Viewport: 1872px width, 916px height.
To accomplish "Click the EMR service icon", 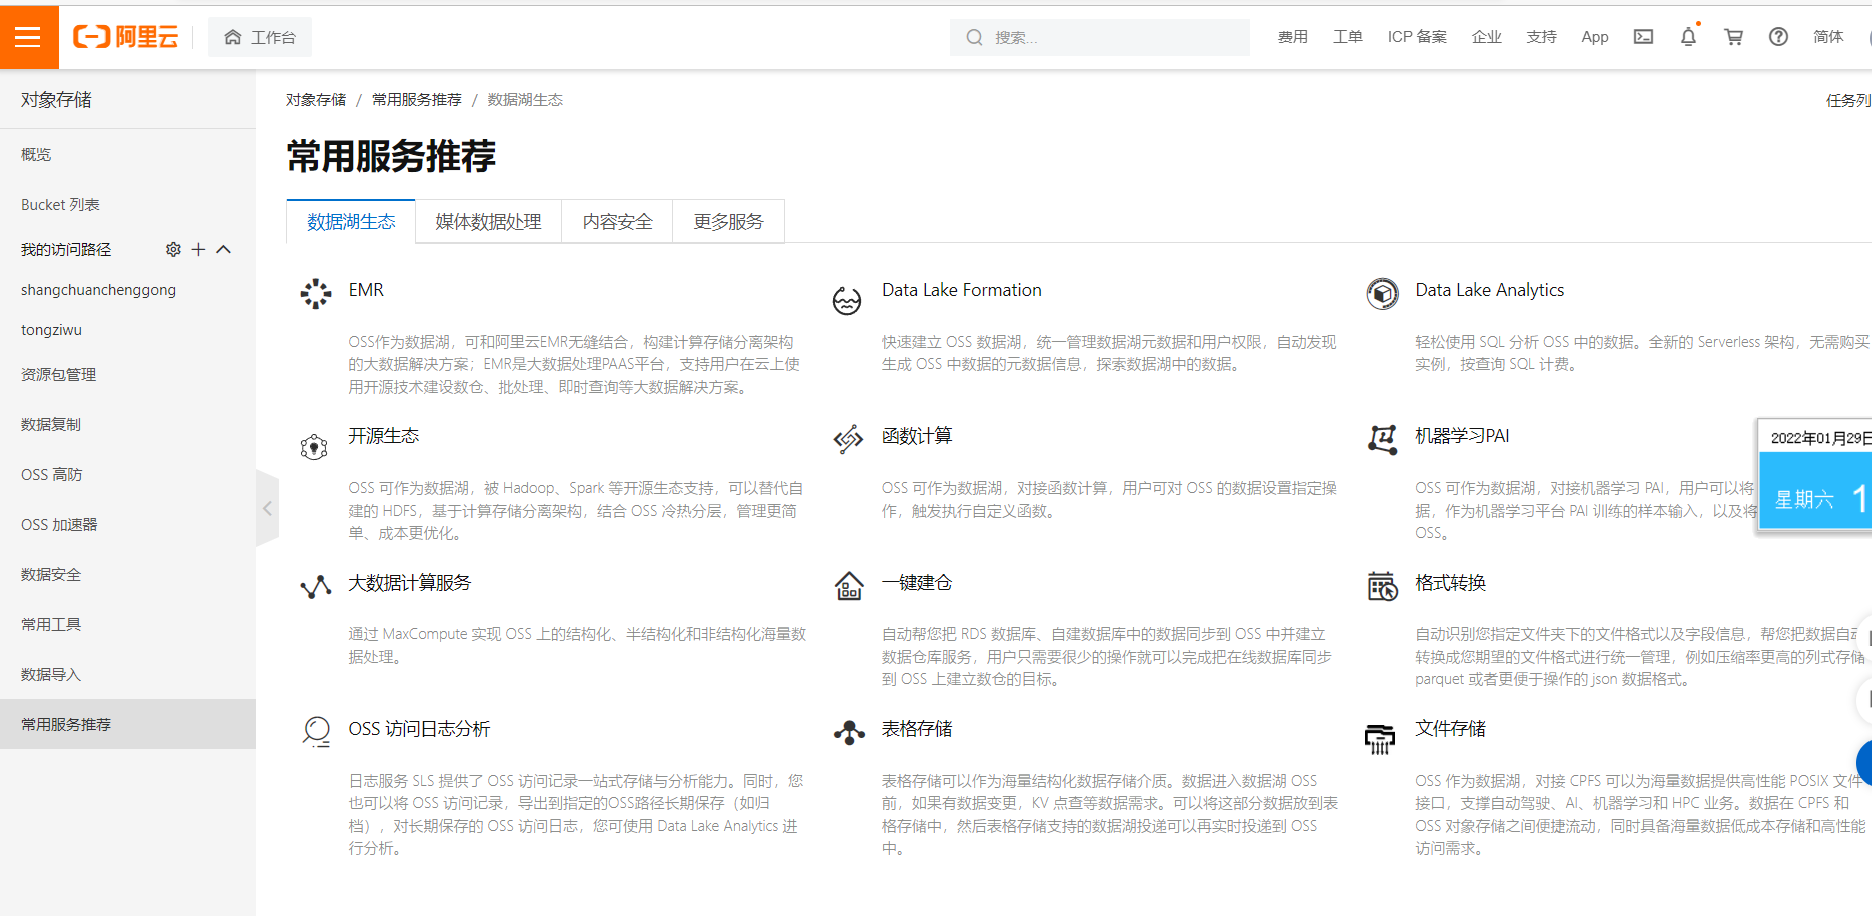I will 315,294.
